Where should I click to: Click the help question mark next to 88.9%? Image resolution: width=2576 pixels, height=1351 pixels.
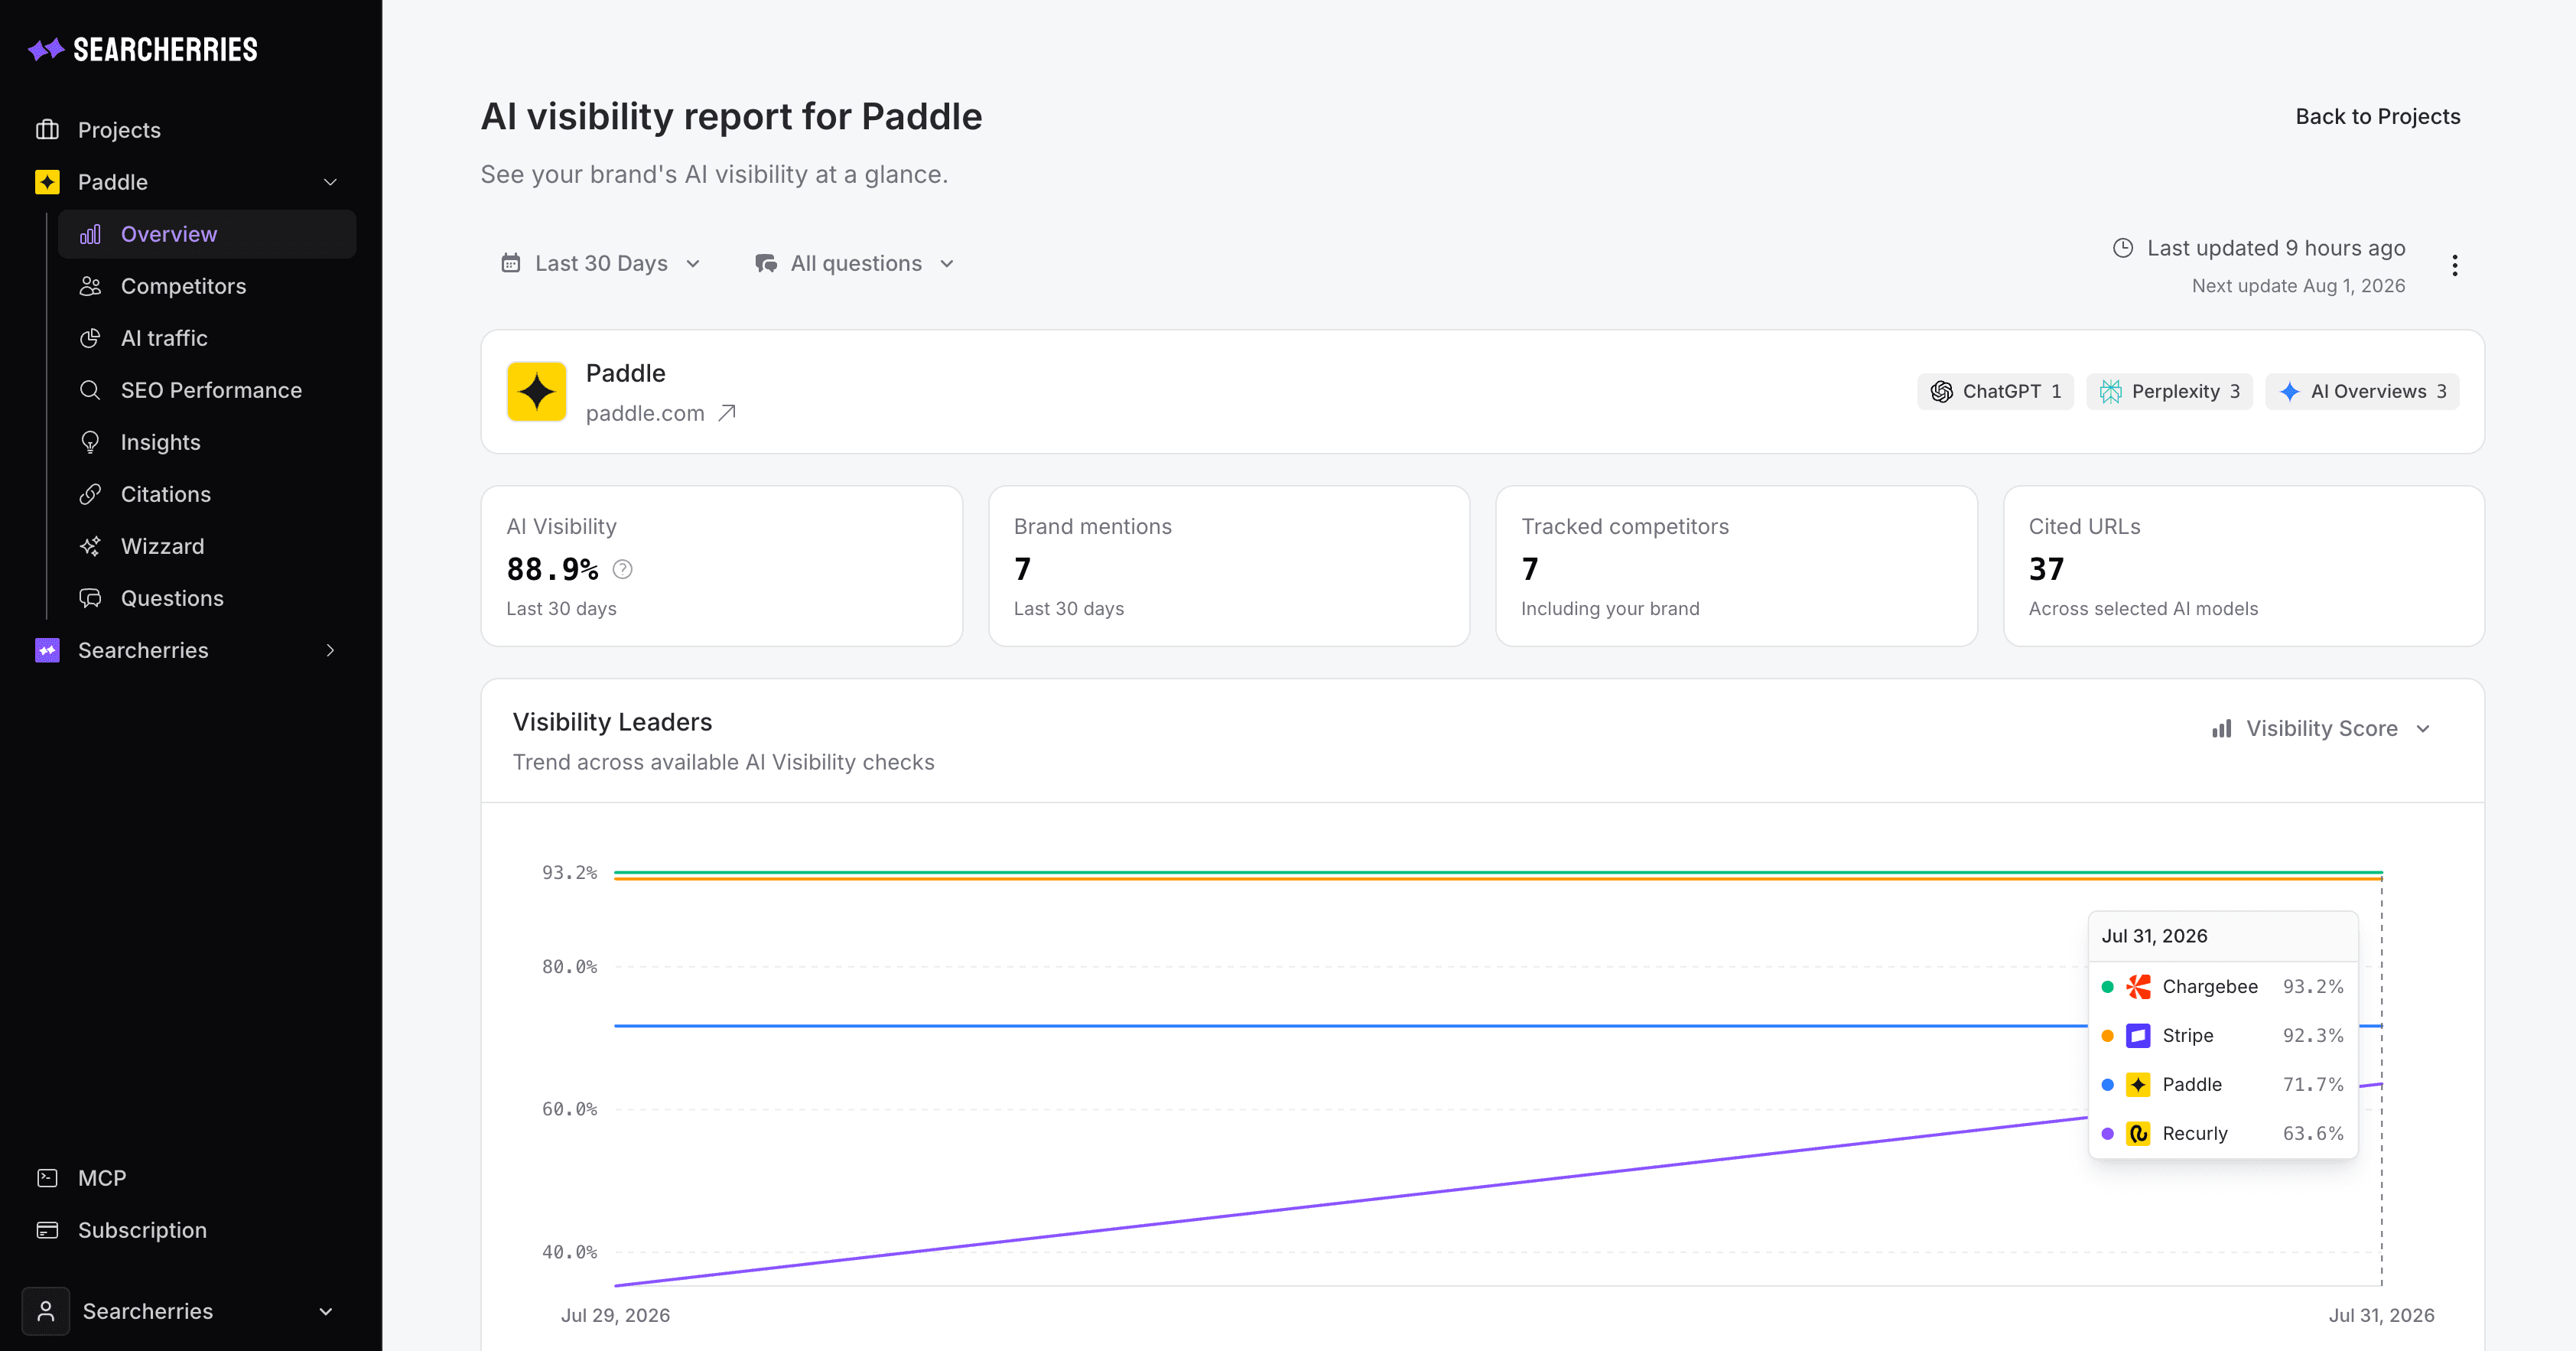tap(622, 569)
